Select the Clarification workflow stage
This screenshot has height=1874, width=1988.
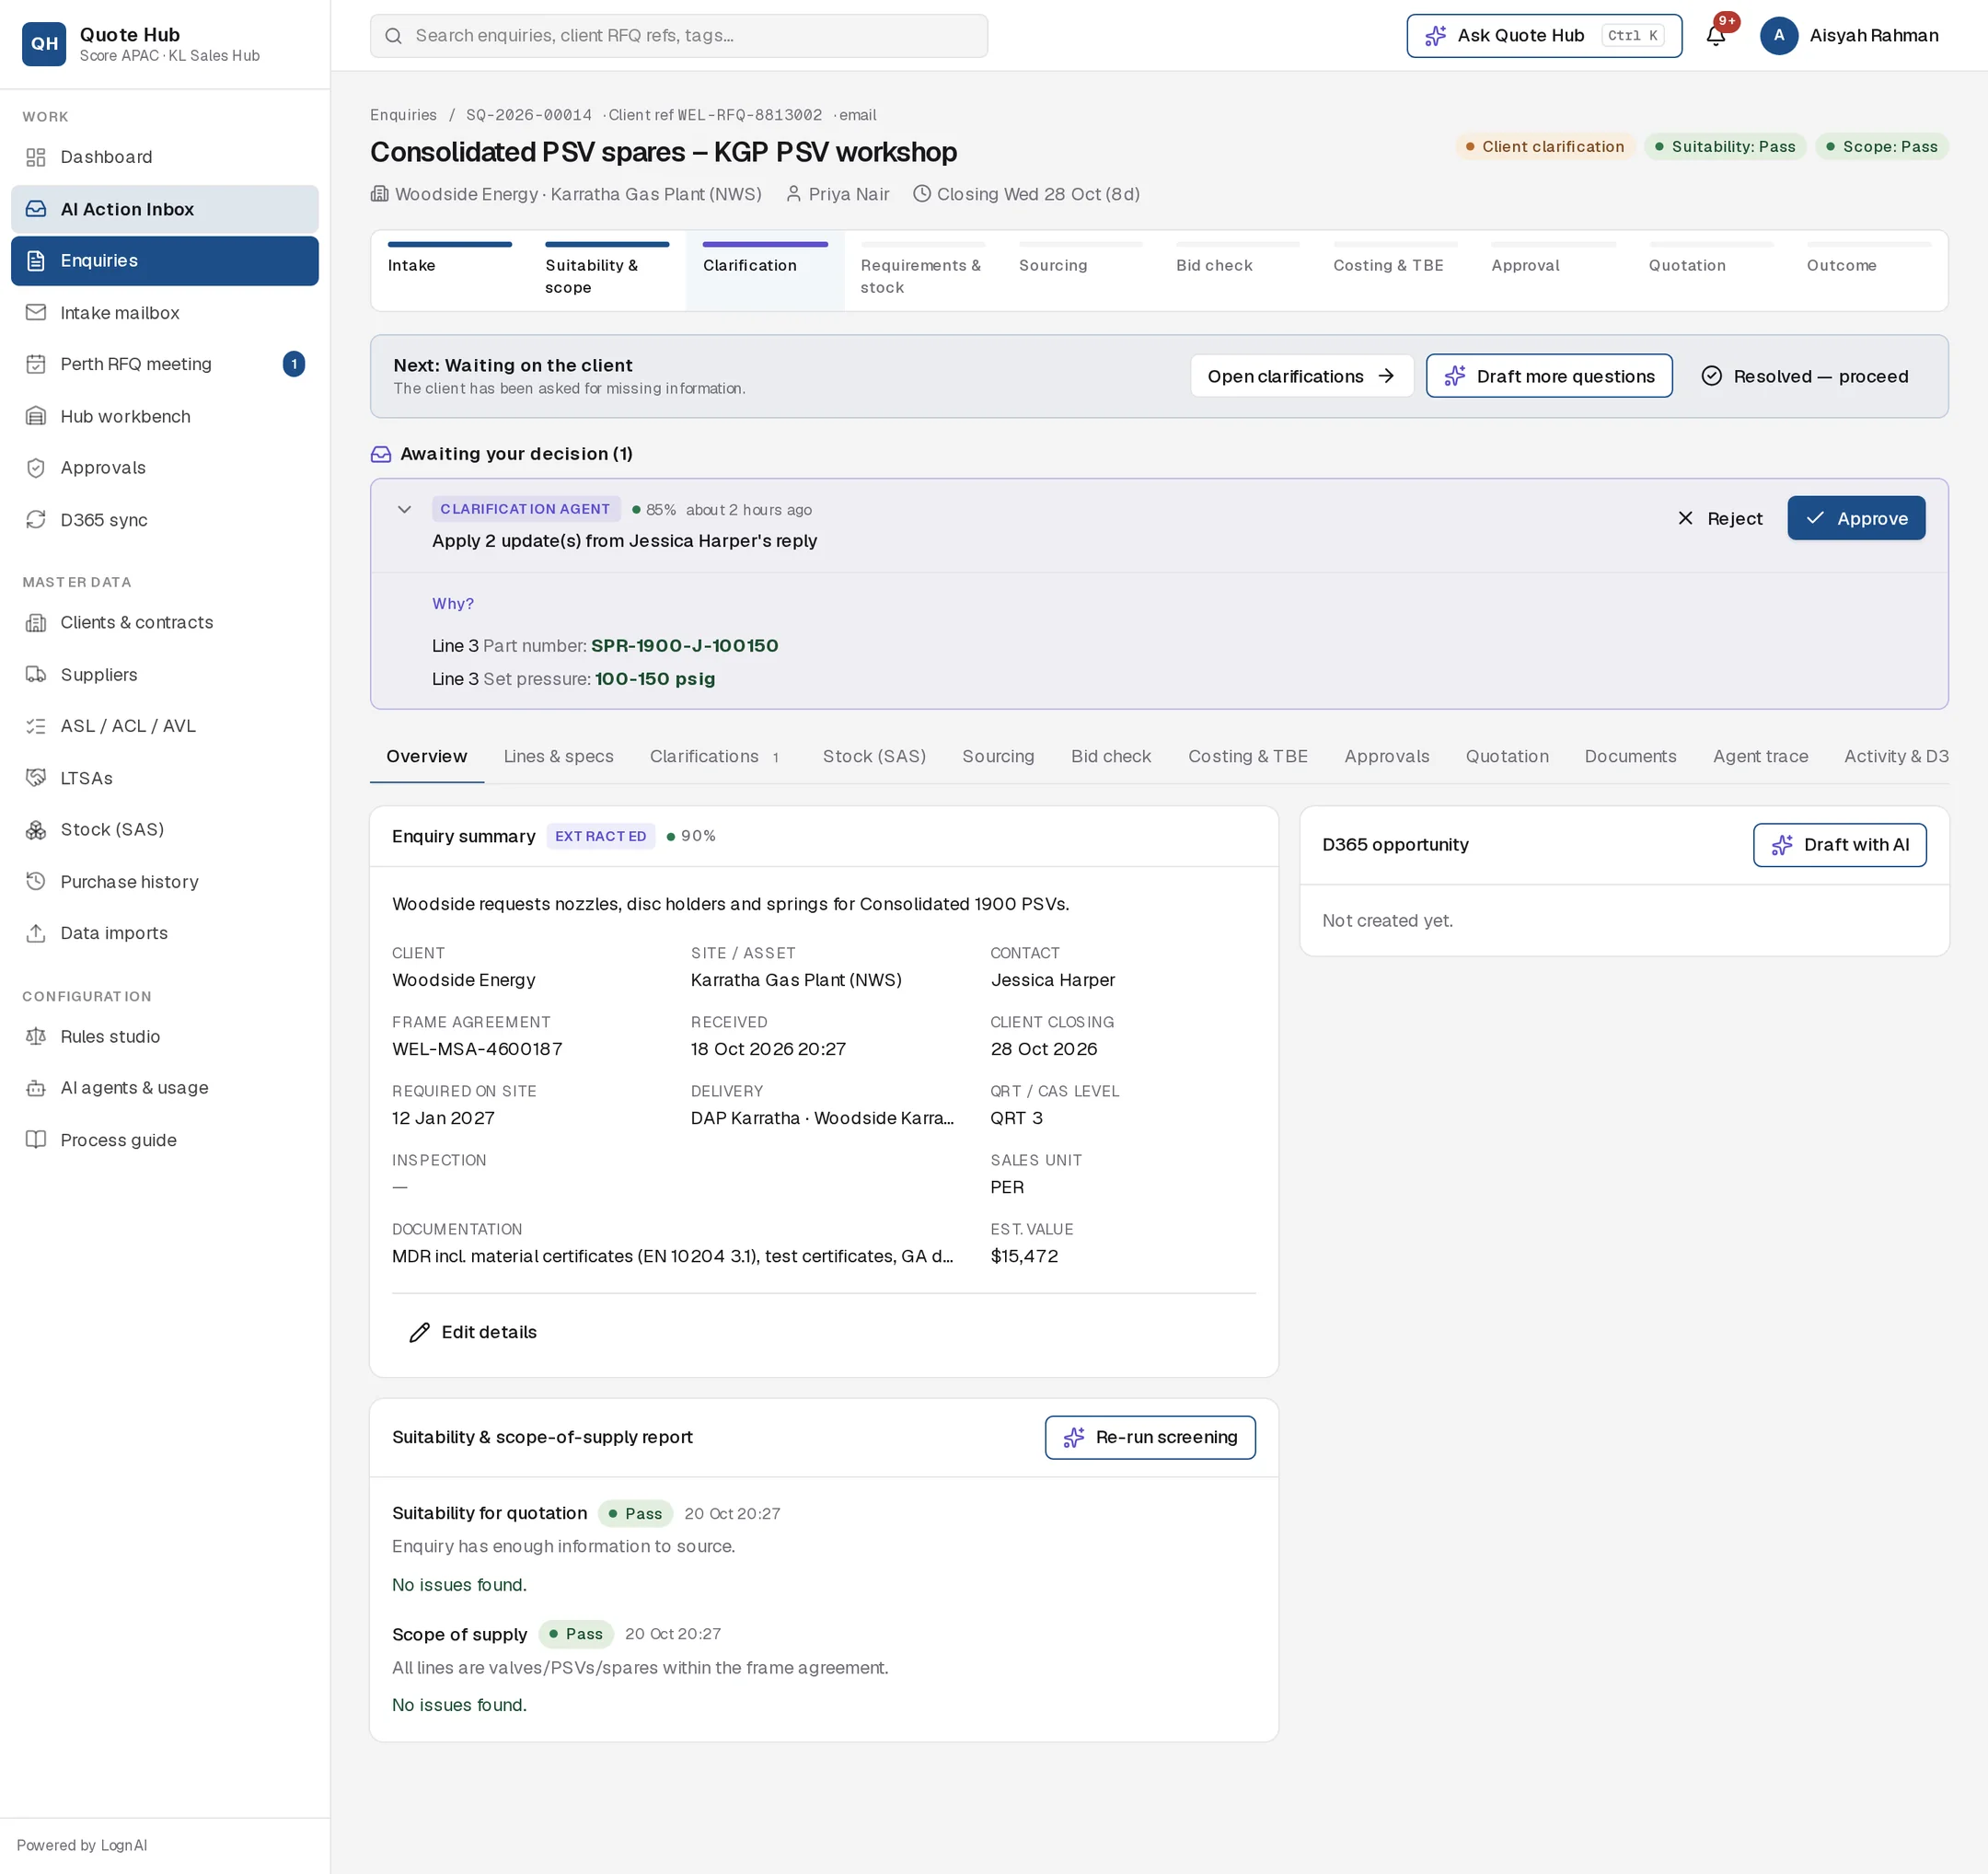pyautogui.click(x=765, y=271)
